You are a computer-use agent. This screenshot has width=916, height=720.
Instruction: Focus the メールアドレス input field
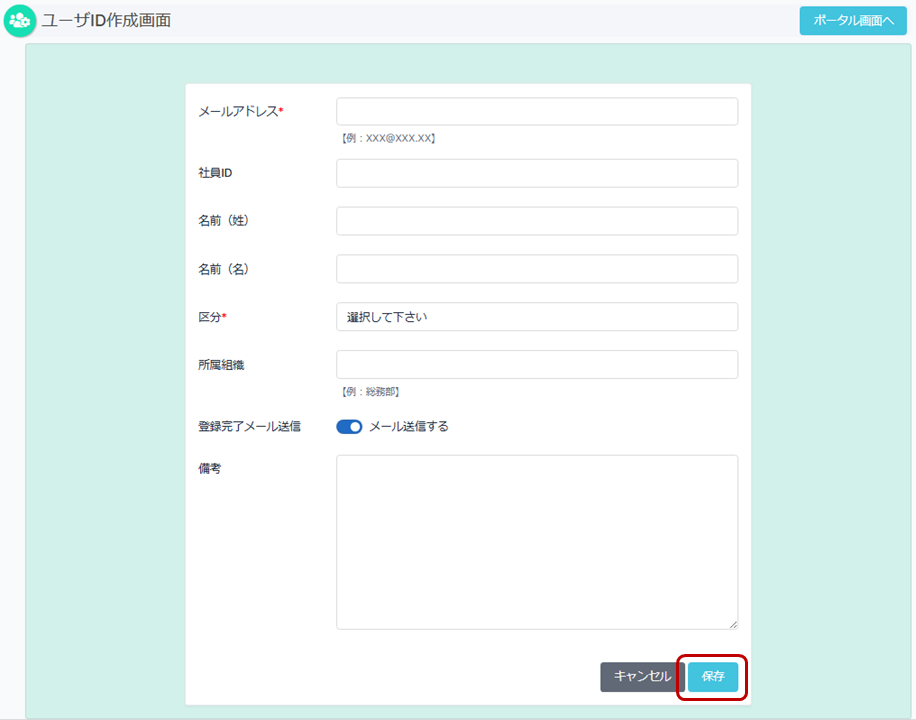tap(537, 111)
